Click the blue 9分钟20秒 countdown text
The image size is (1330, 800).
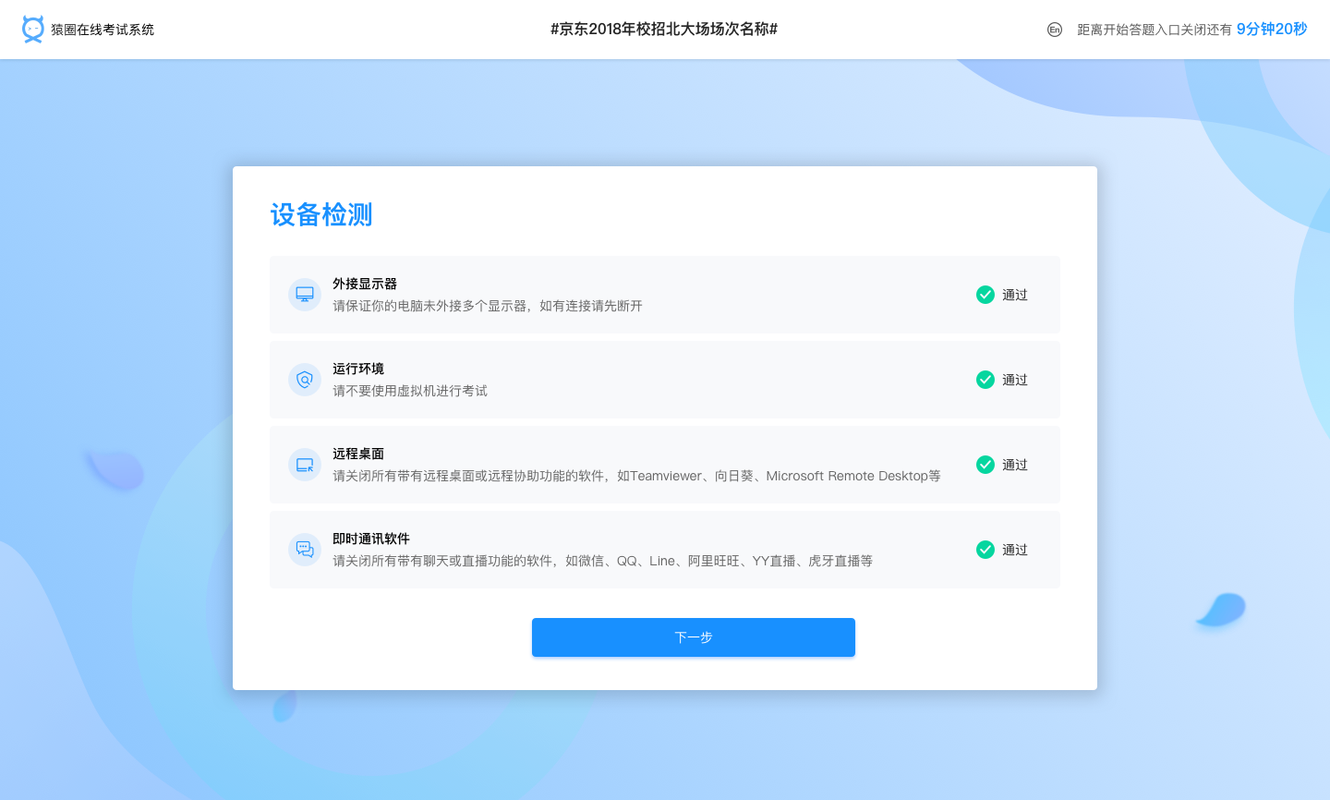pyautogui.click(x=1270, y=29)
